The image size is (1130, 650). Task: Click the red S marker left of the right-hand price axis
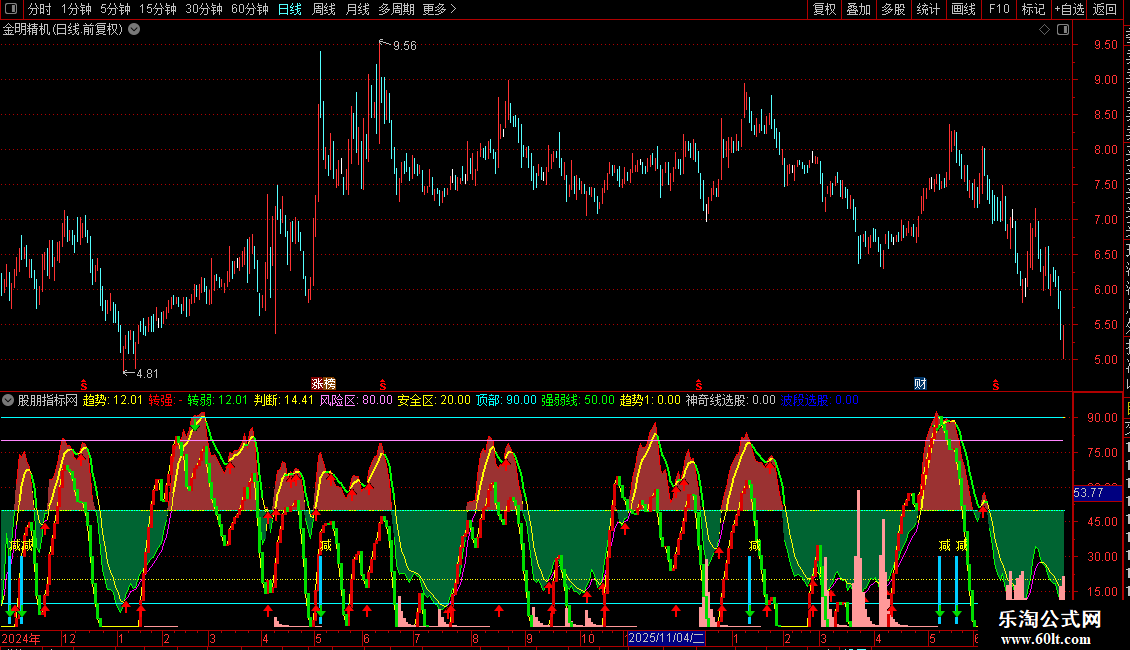point(995,385)
